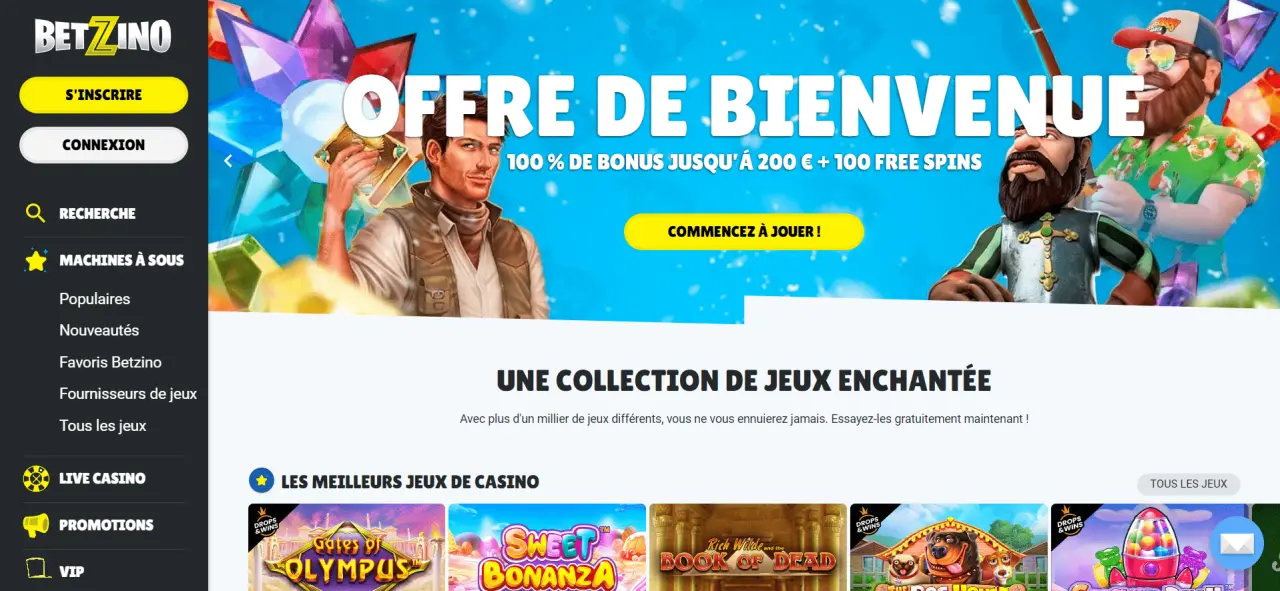Viewport: 1280px width, 591px height.
Task: Open the envelope chat bubble
Action: tap(1237, 543)
